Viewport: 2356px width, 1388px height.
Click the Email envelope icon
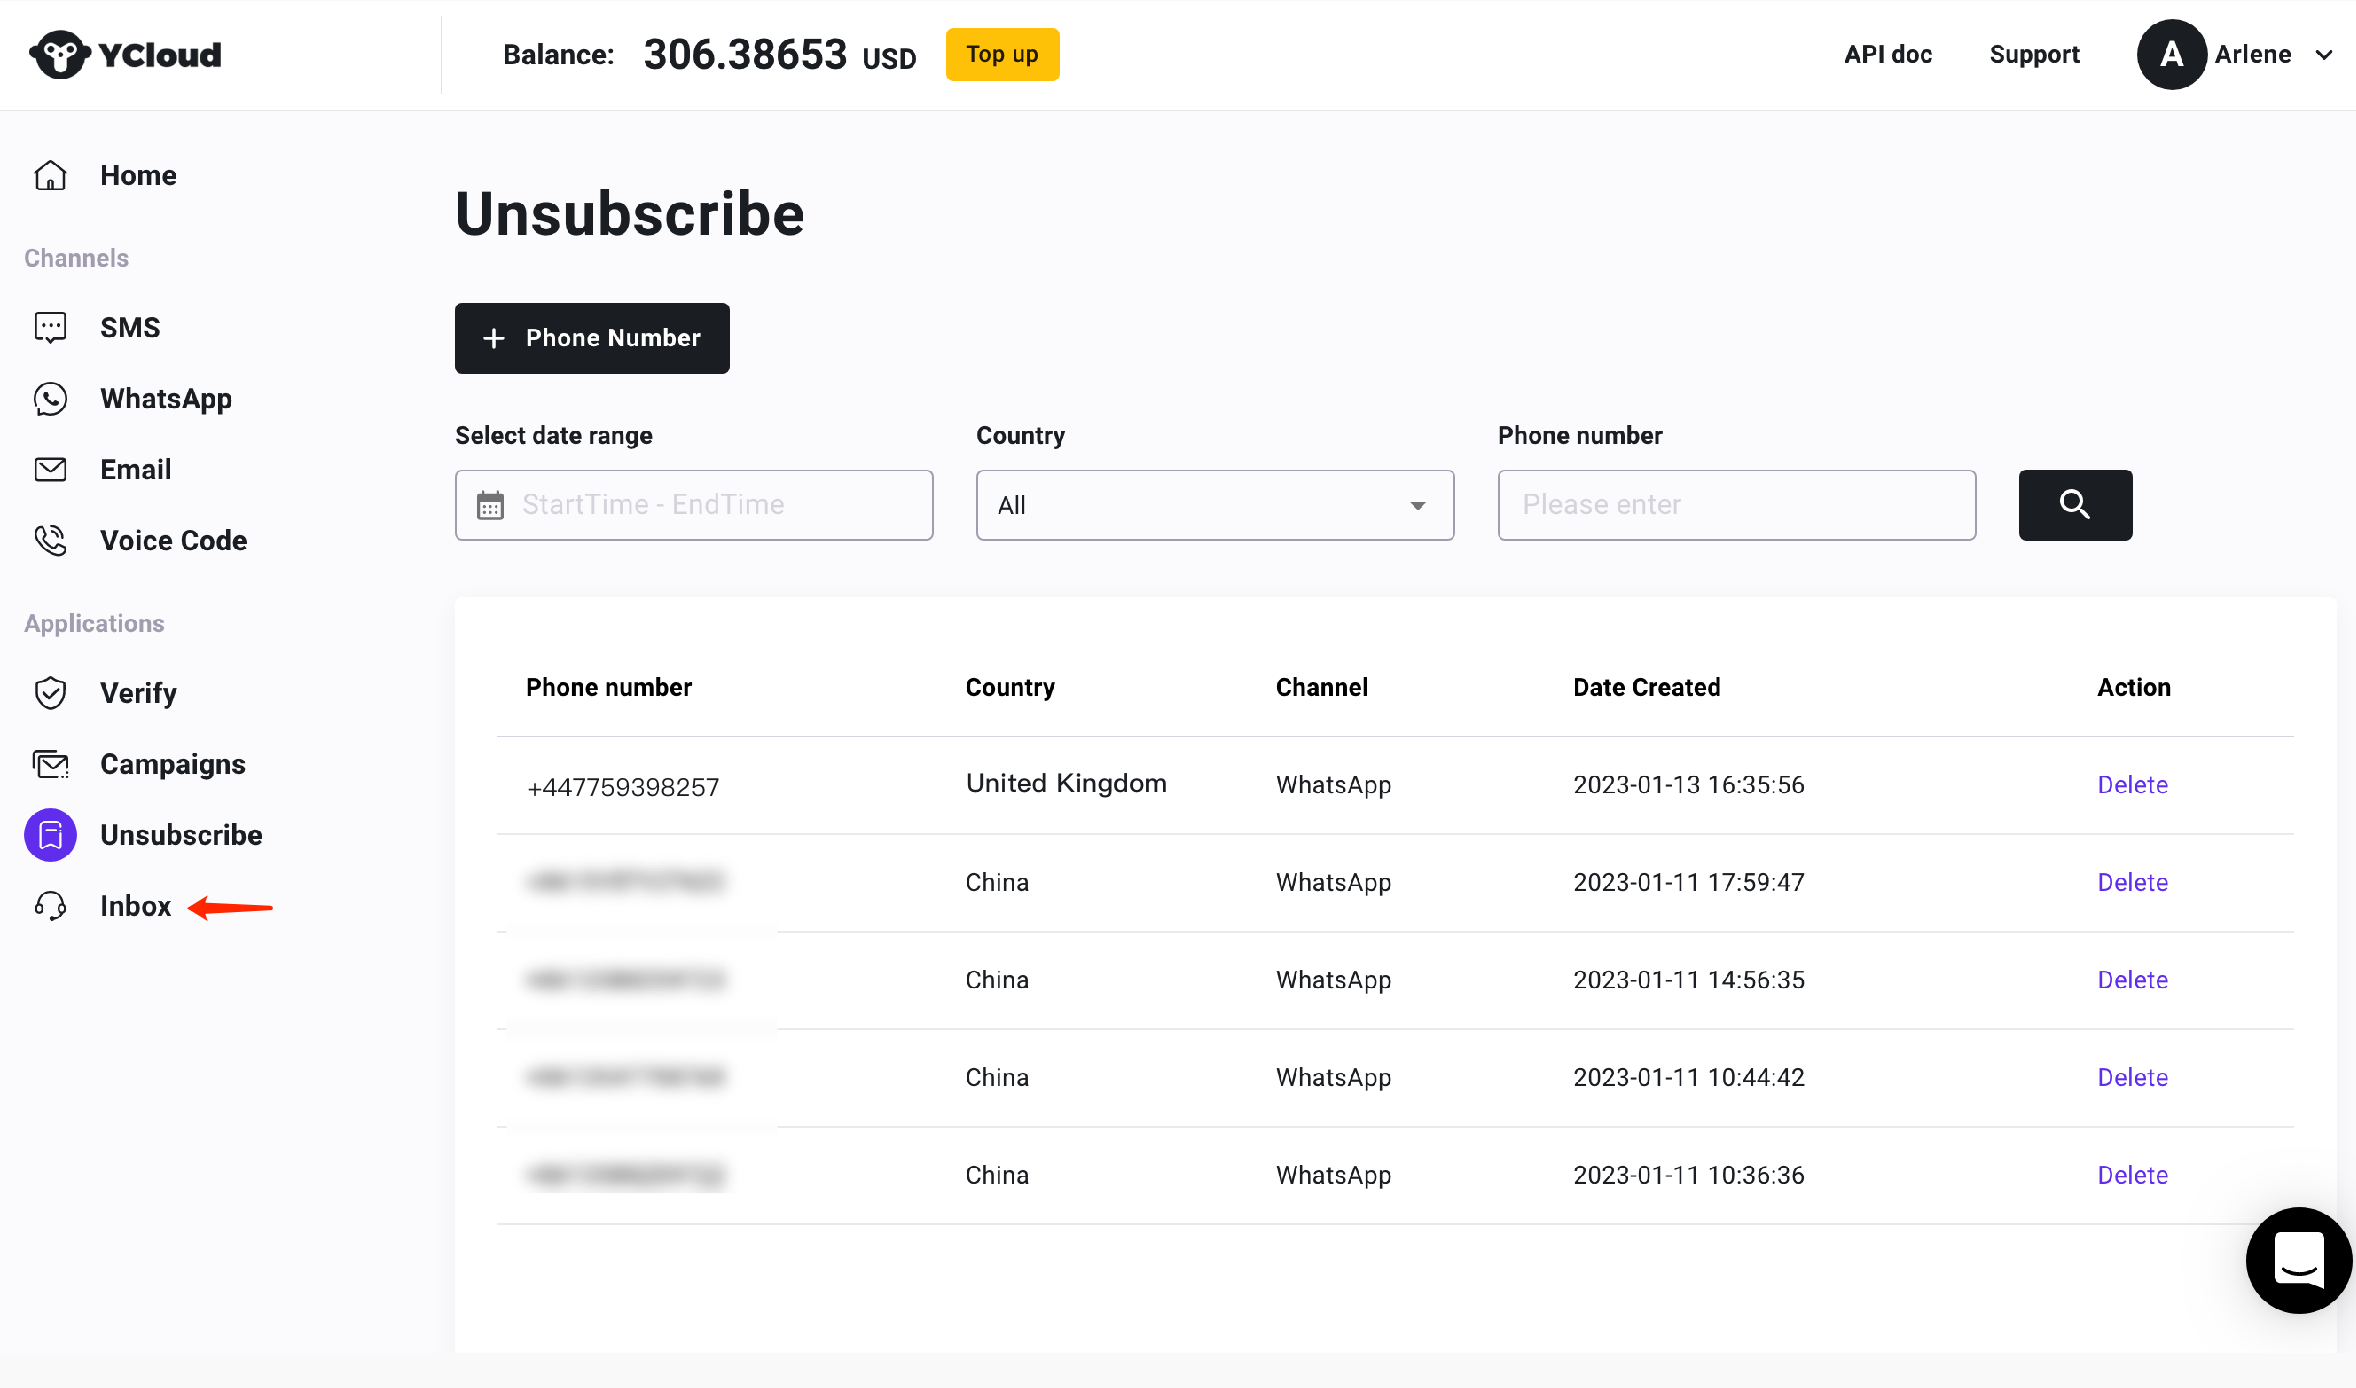pos(50,470)
